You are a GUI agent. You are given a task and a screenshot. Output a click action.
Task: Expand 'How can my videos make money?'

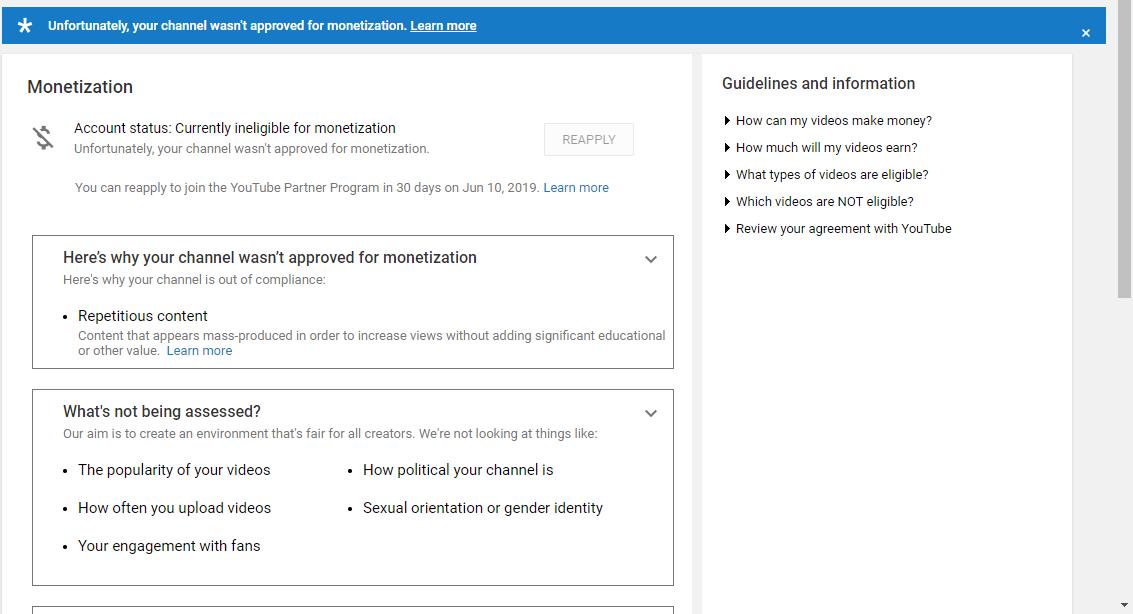pyautogui.click(x=827, y=121)
